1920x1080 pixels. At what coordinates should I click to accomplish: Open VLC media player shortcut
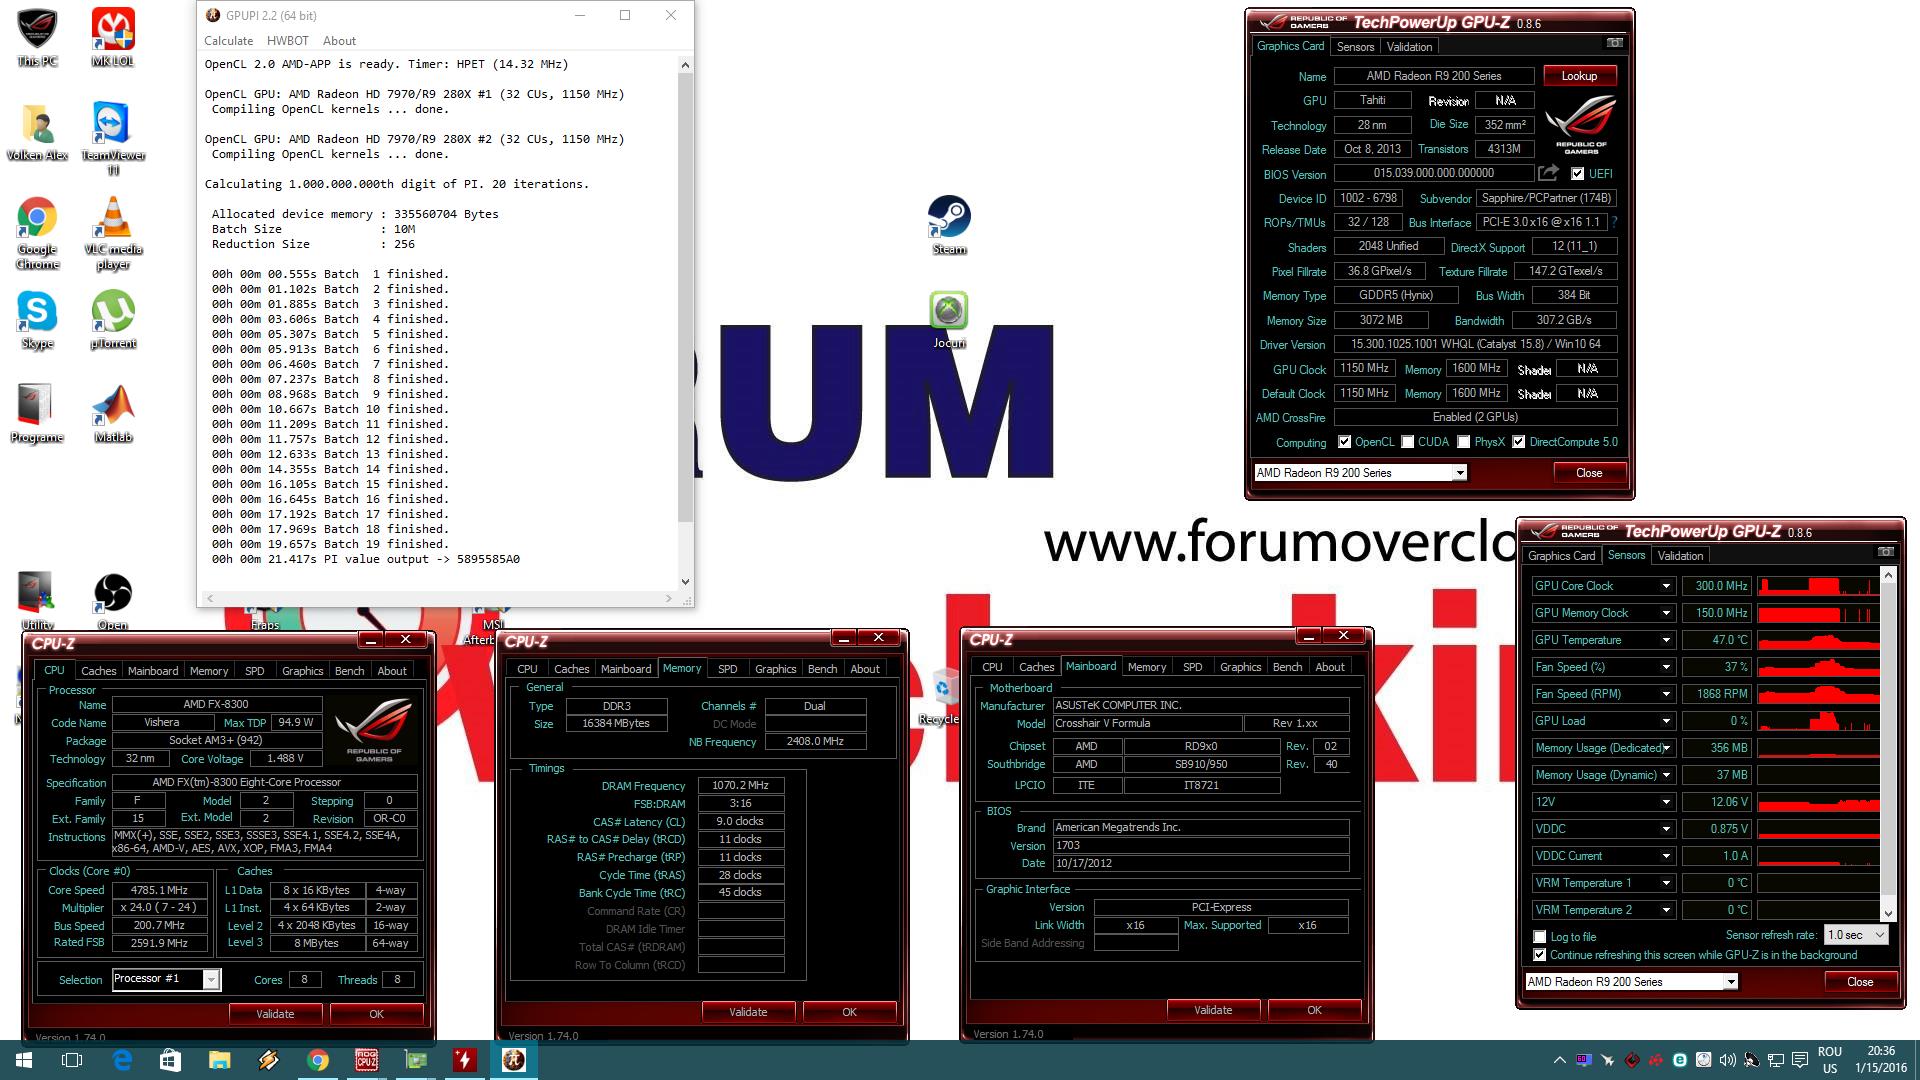[113, 233]
